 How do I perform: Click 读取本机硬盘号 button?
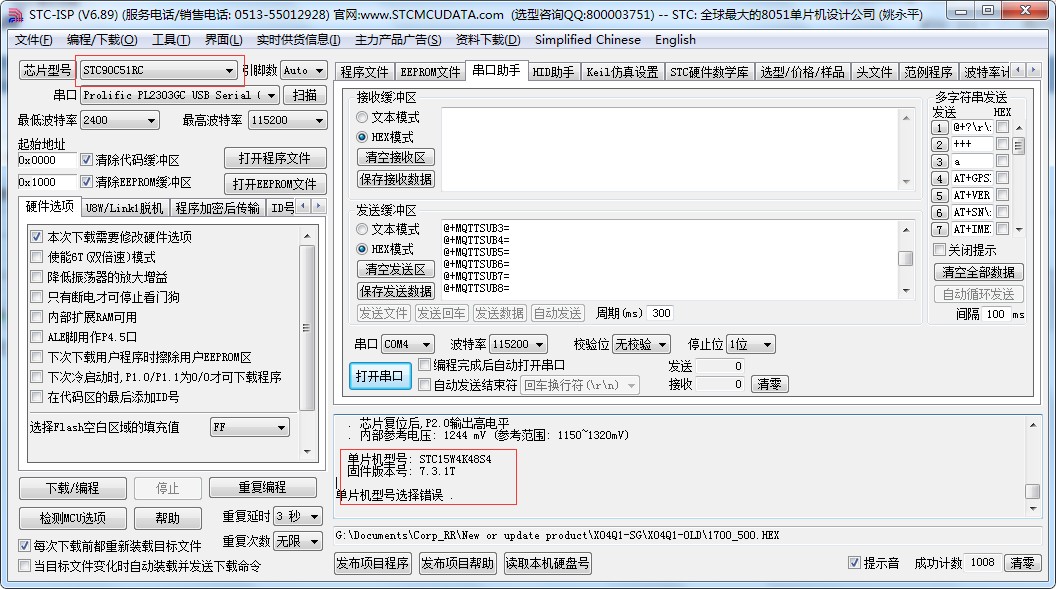(x=548, y=563)
